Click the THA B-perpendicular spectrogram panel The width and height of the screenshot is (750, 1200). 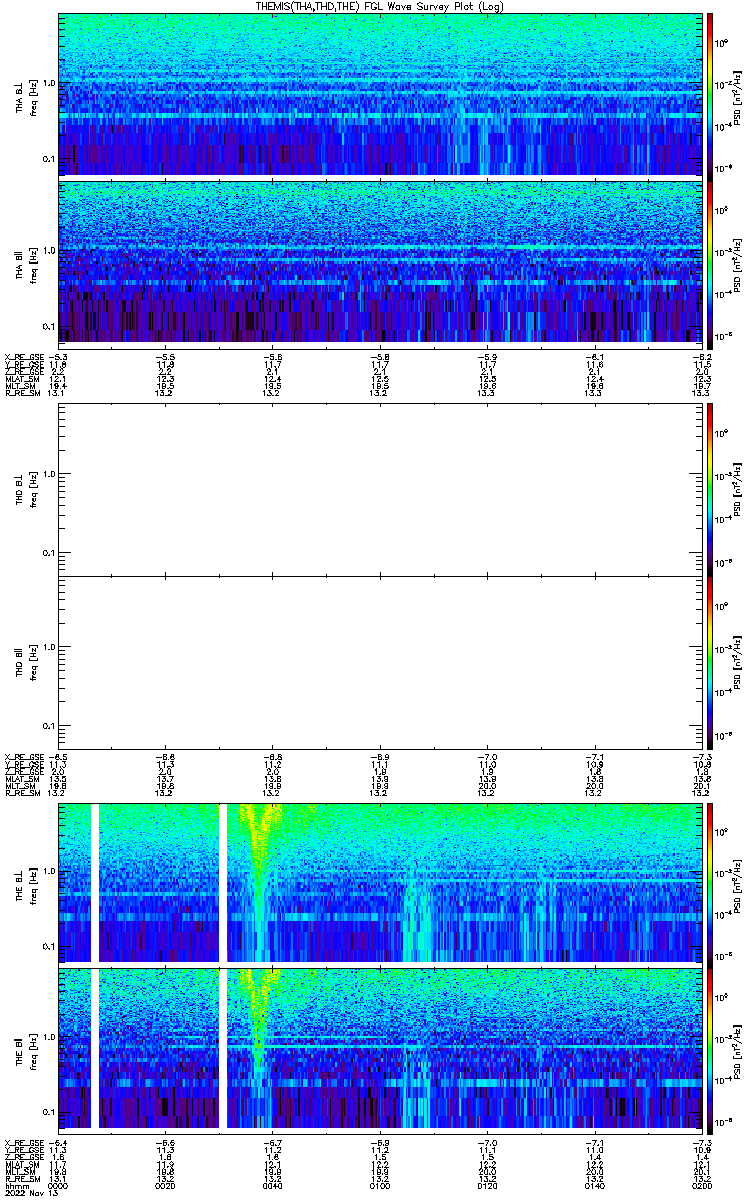pyautogui.click(x=380, y=94)
